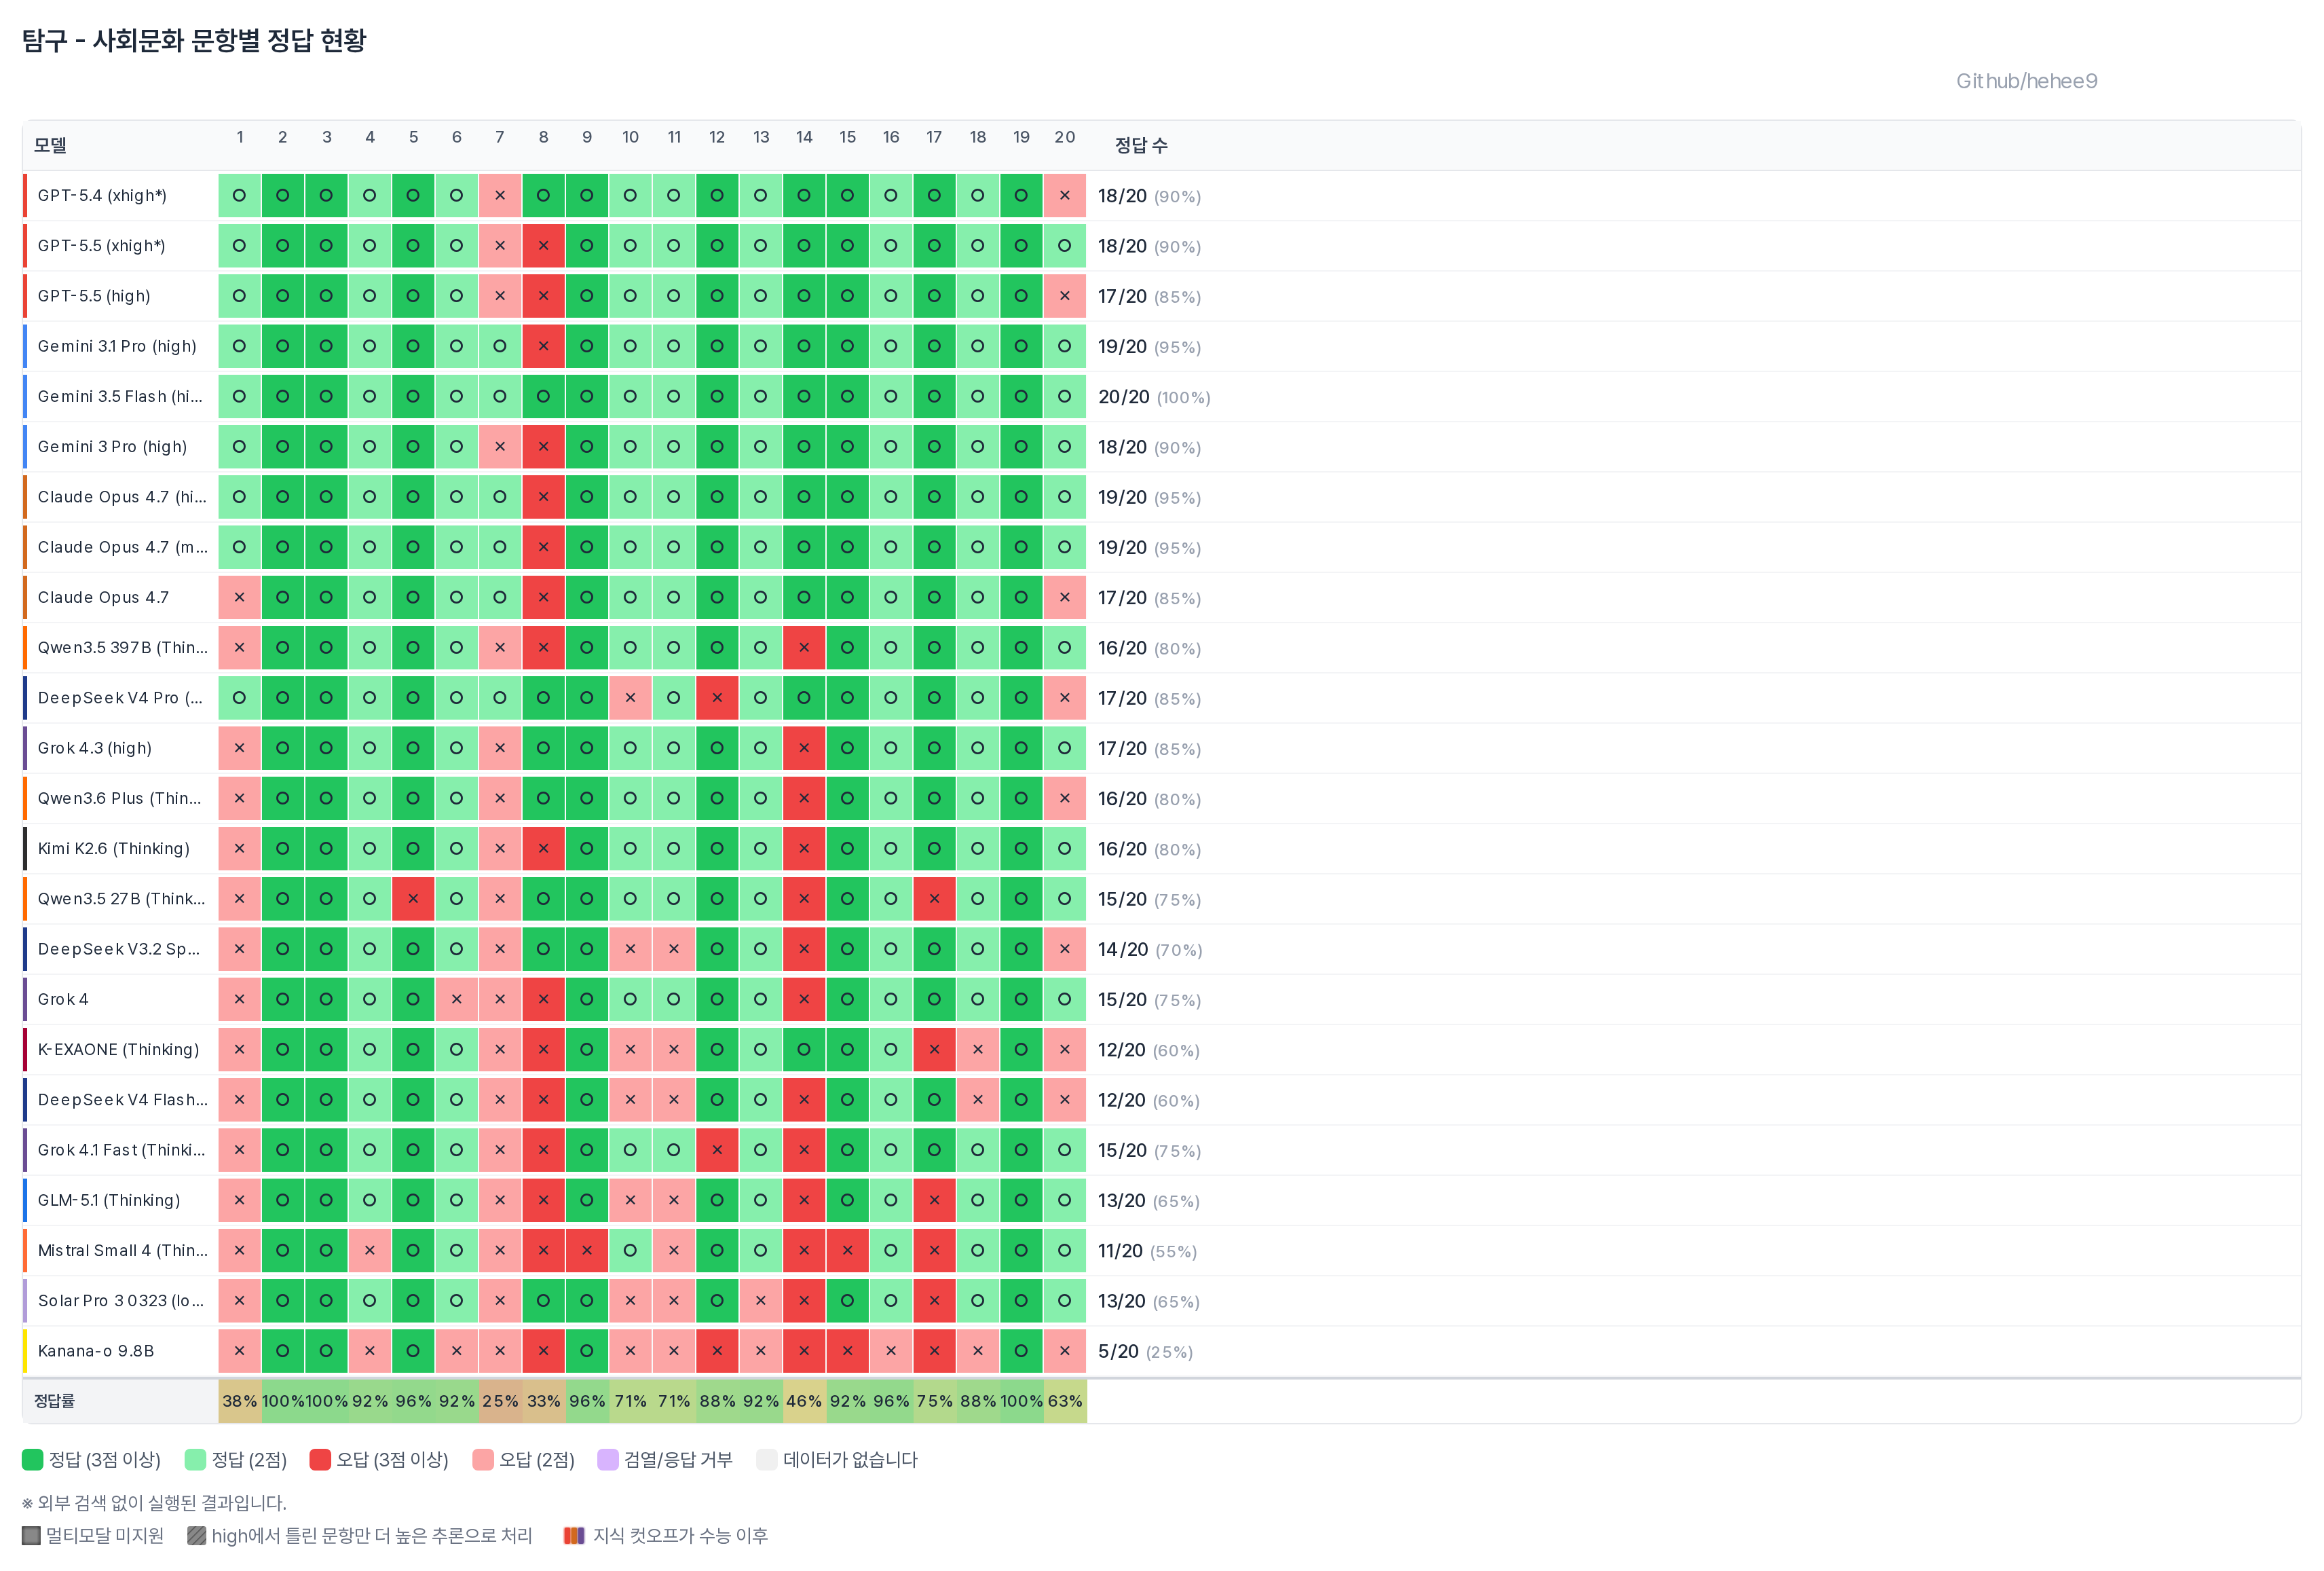Select the gray 데이터가 없습니다 swatch

click(767, 1459)
